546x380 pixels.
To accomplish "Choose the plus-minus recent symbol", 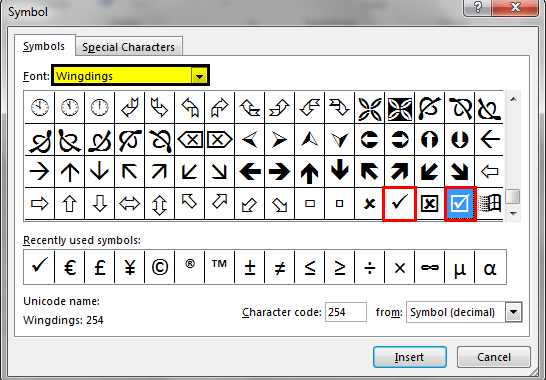I will click(x=250, y=267).
